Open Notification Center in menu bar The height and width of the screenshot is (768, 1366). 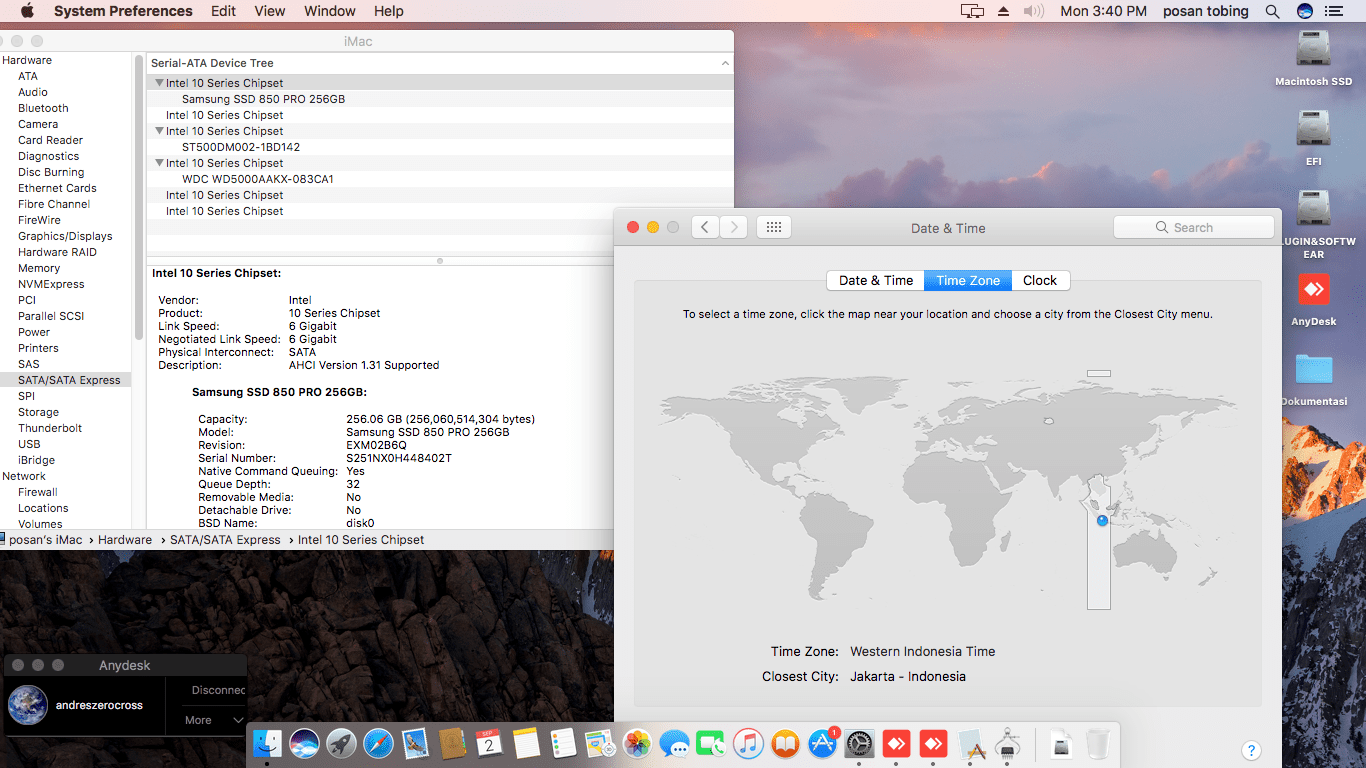coord(1333,11)
